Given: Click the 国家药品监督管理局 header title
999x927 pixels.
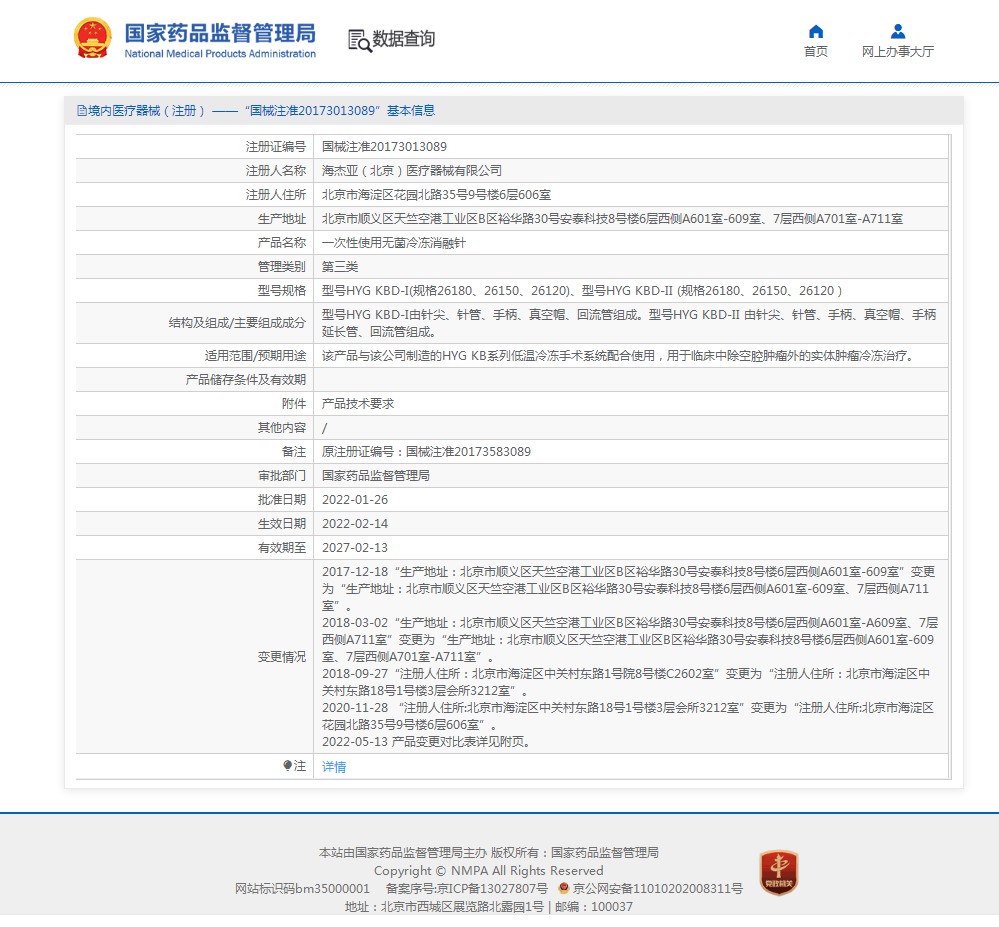Looking at the screenshot, I should [220, 33].
